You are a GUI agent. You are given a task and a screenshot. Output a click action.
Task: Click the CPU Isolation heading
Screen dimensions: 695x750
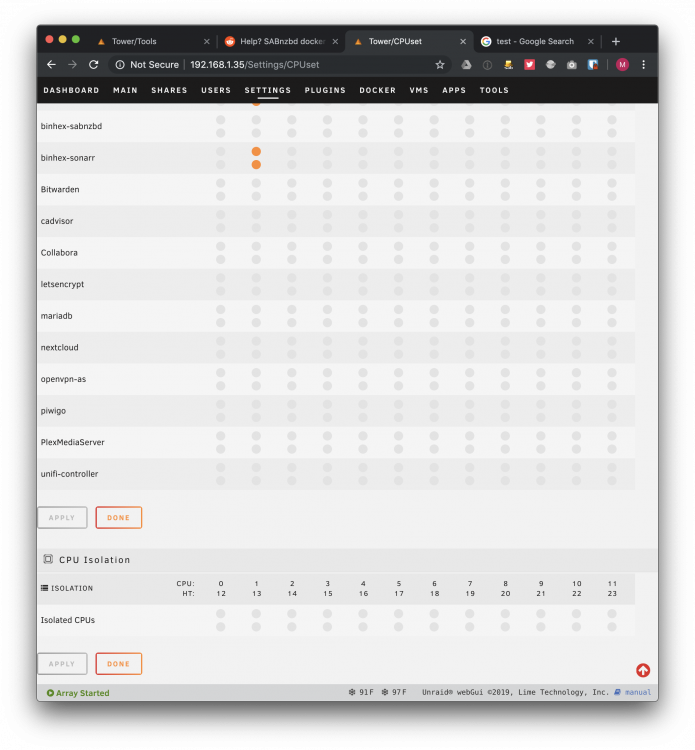pos(94,560)
